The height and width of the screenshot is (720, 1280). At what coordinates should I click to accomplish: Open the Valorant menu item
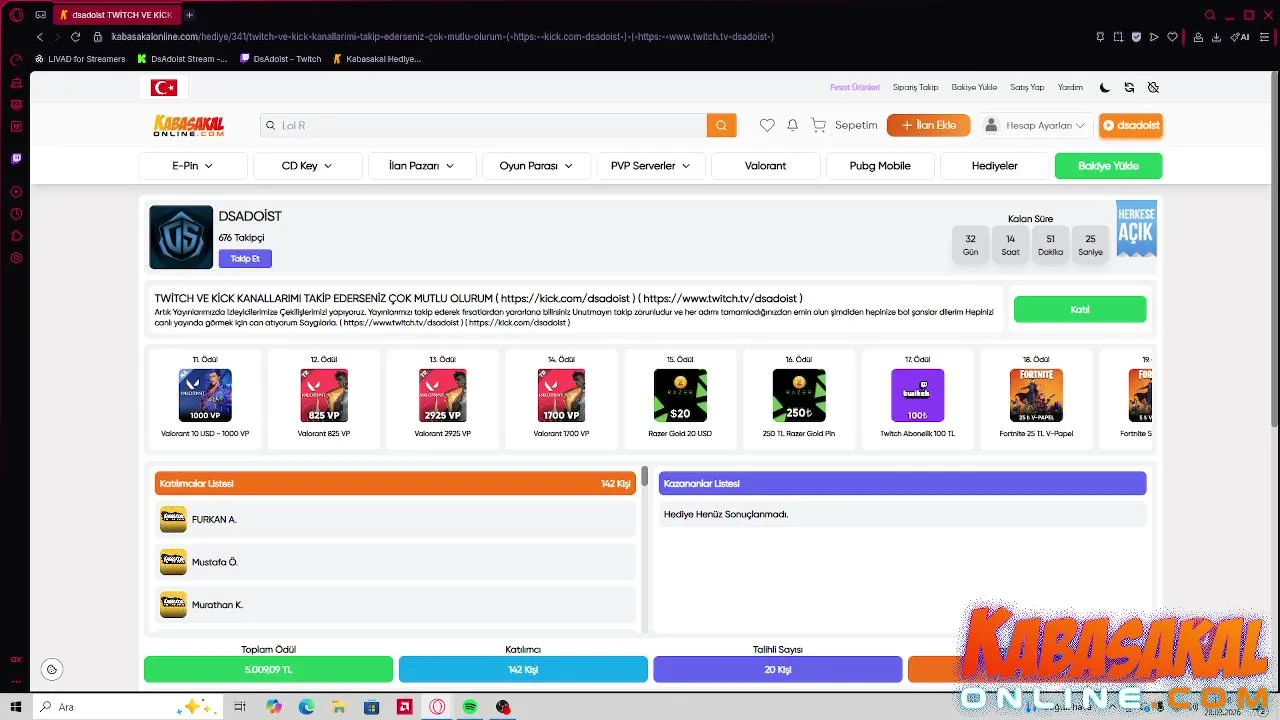[x=765, y=166]
